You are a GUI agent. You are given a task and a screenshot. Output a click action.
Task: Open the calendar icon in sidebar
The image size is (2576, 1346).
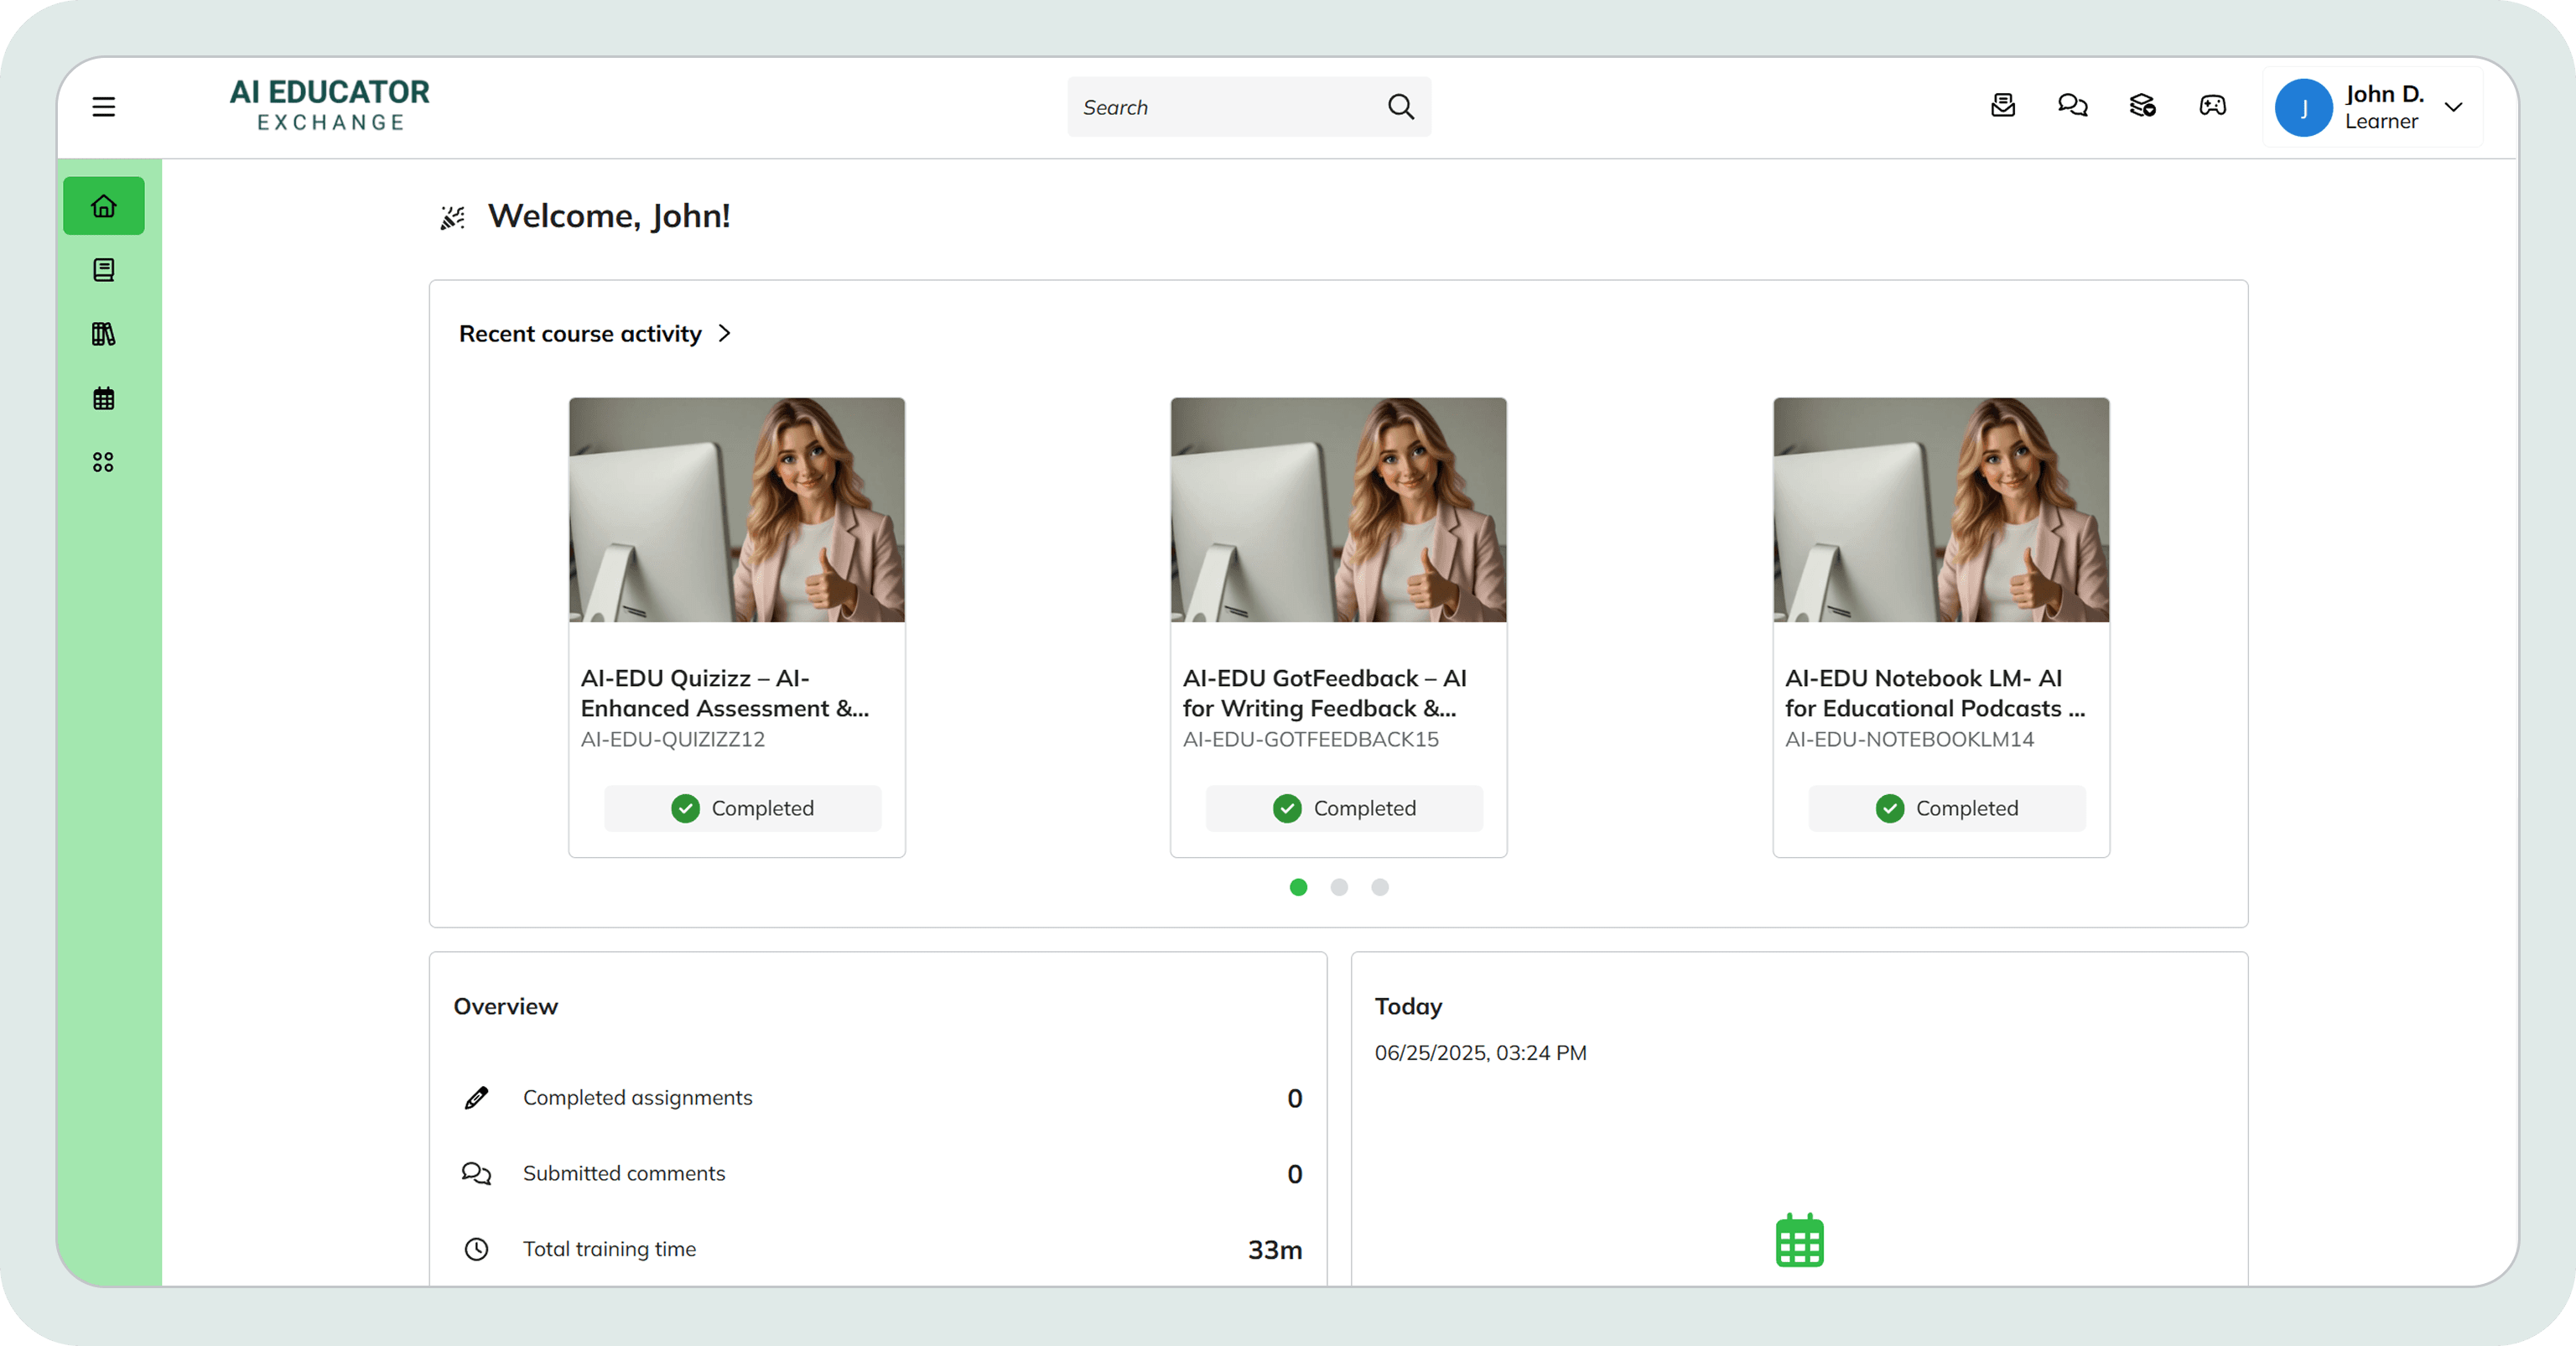[x=104, y=398]
